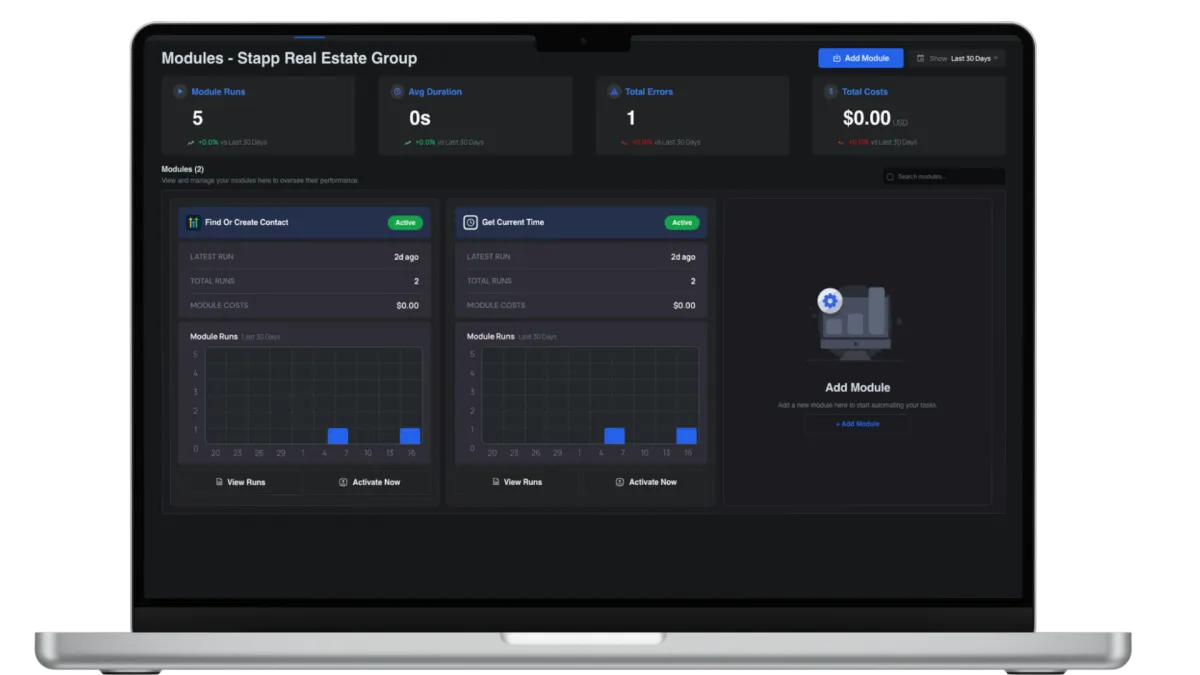Click the Add Module button in header
The width and height of the screenshot is (1200, 675).
860,58
